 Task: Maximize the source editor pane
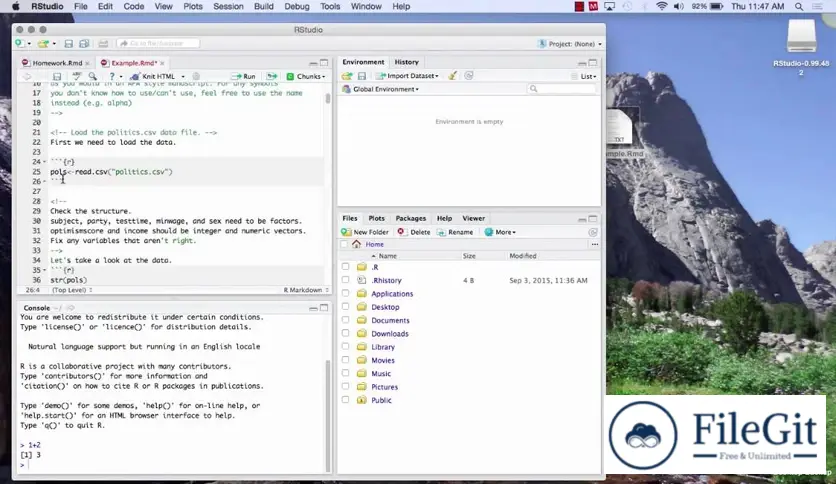click(324, 63)
